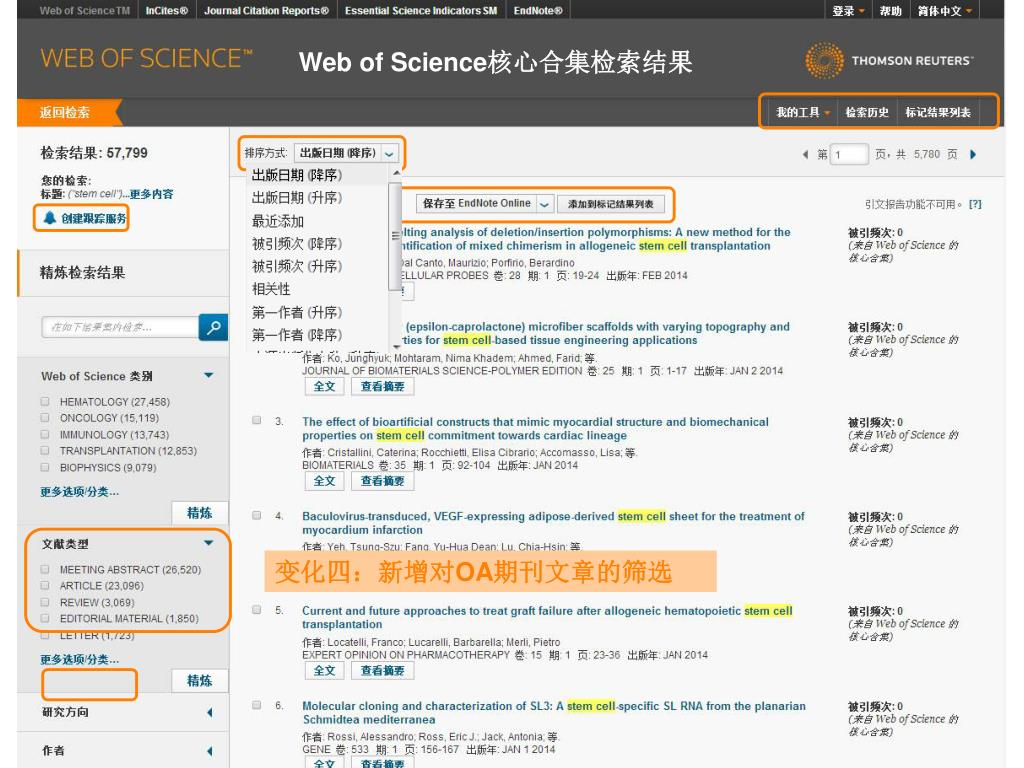Go to next results page arrow

973,154
